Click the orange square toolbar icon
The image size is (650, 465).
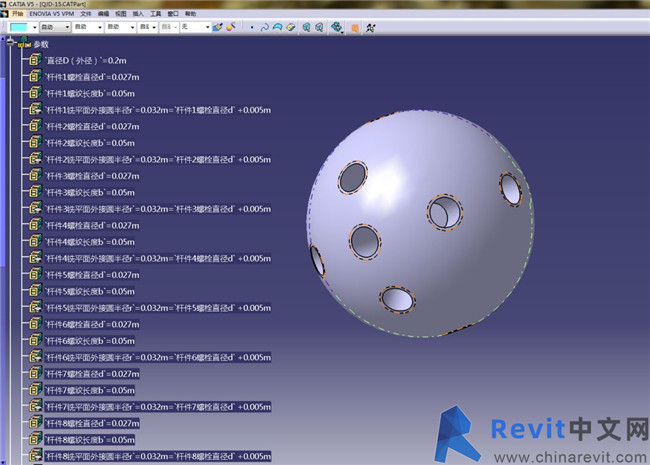click(355, 28)
